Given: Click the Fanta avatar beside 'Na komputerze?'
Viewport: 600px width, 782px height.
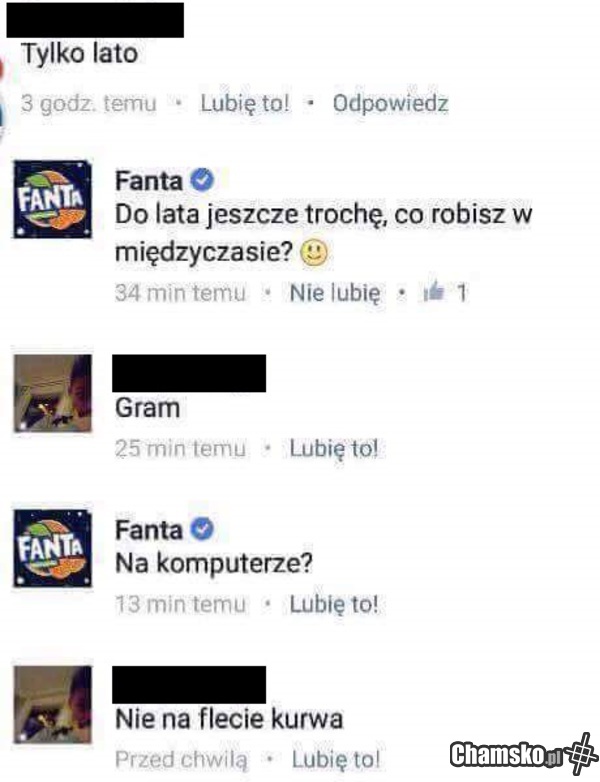Looking at the screenshot, I should tap(53, 548).
